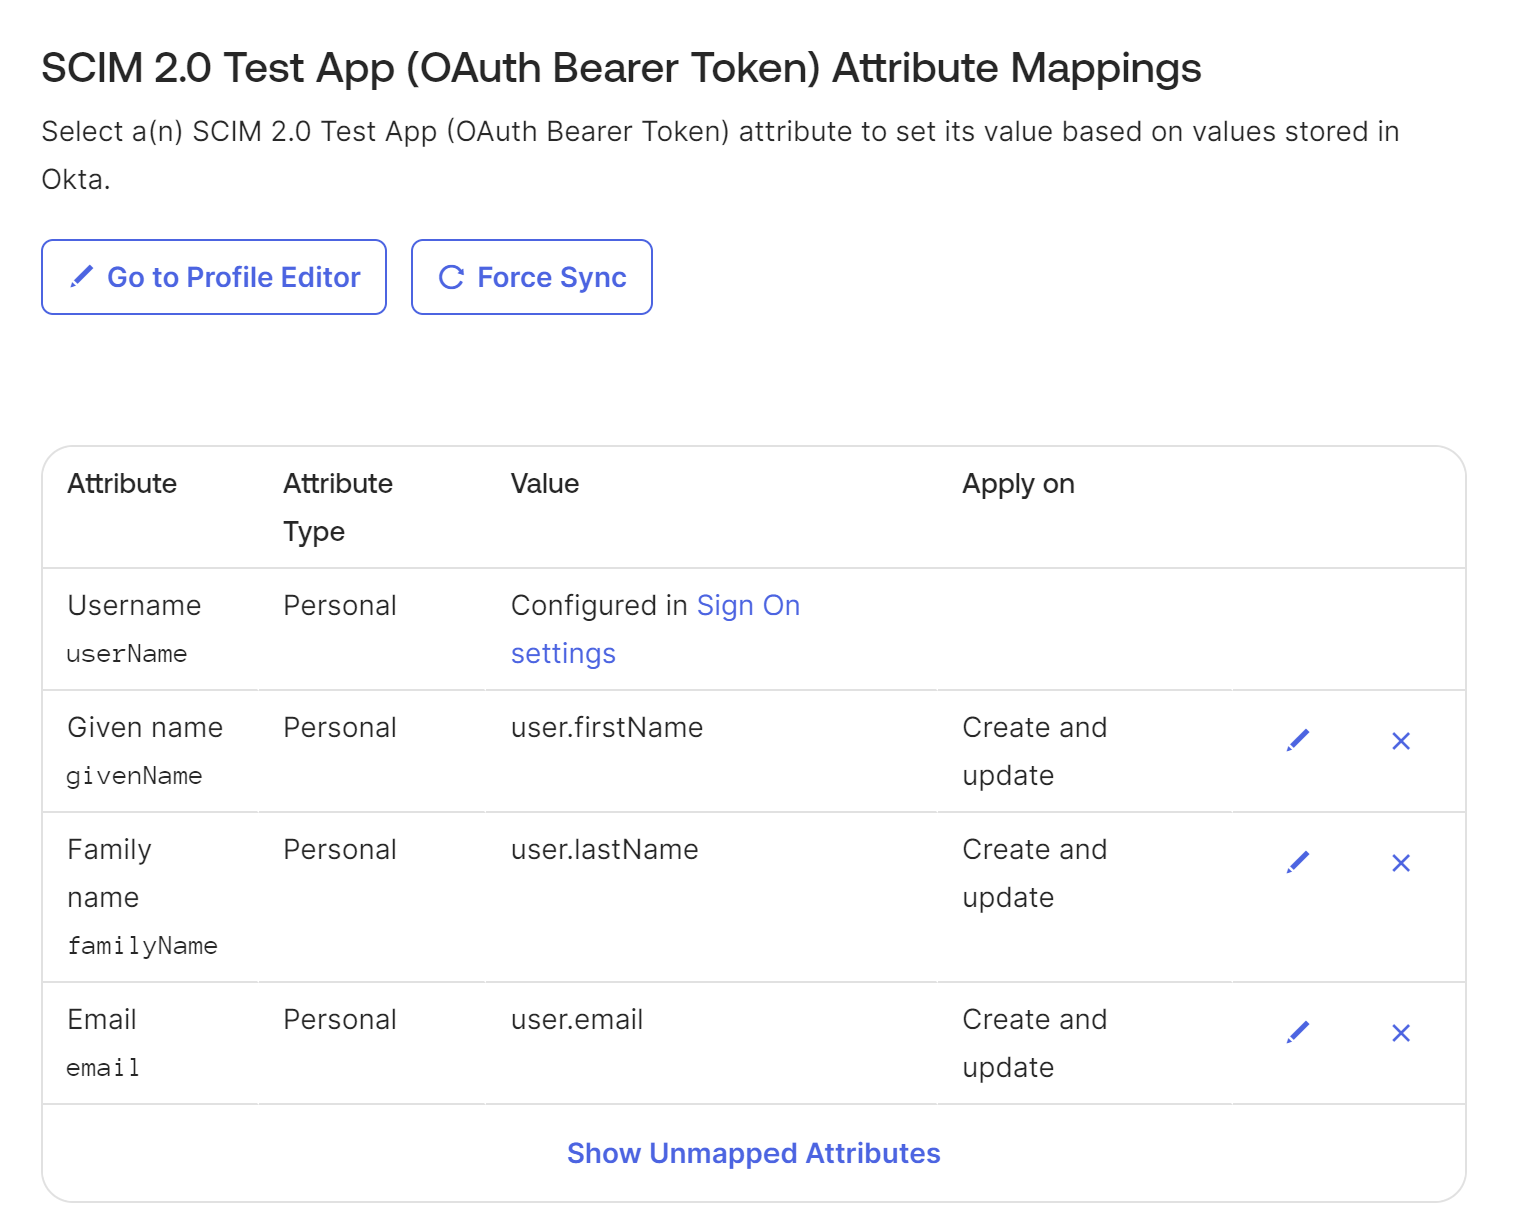
Task: Select the user.lastName value cell
Action: pyautogui.click(x=605, y=850)
